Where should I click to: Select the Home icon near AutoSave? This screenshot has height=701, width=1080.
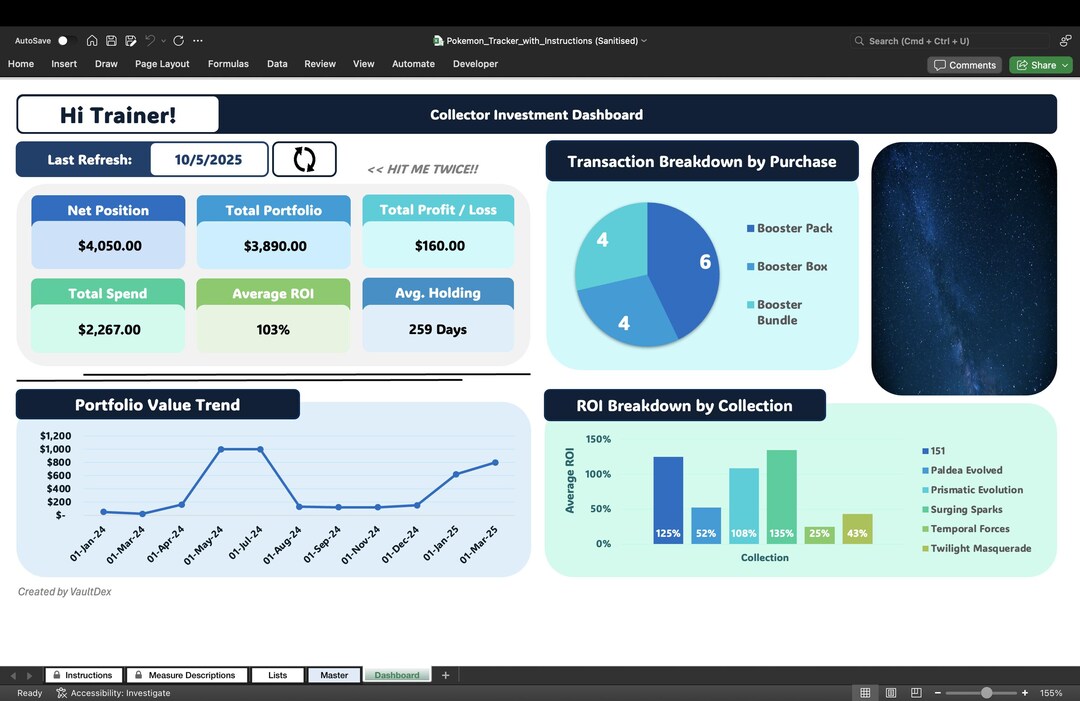tap(92, 41)
